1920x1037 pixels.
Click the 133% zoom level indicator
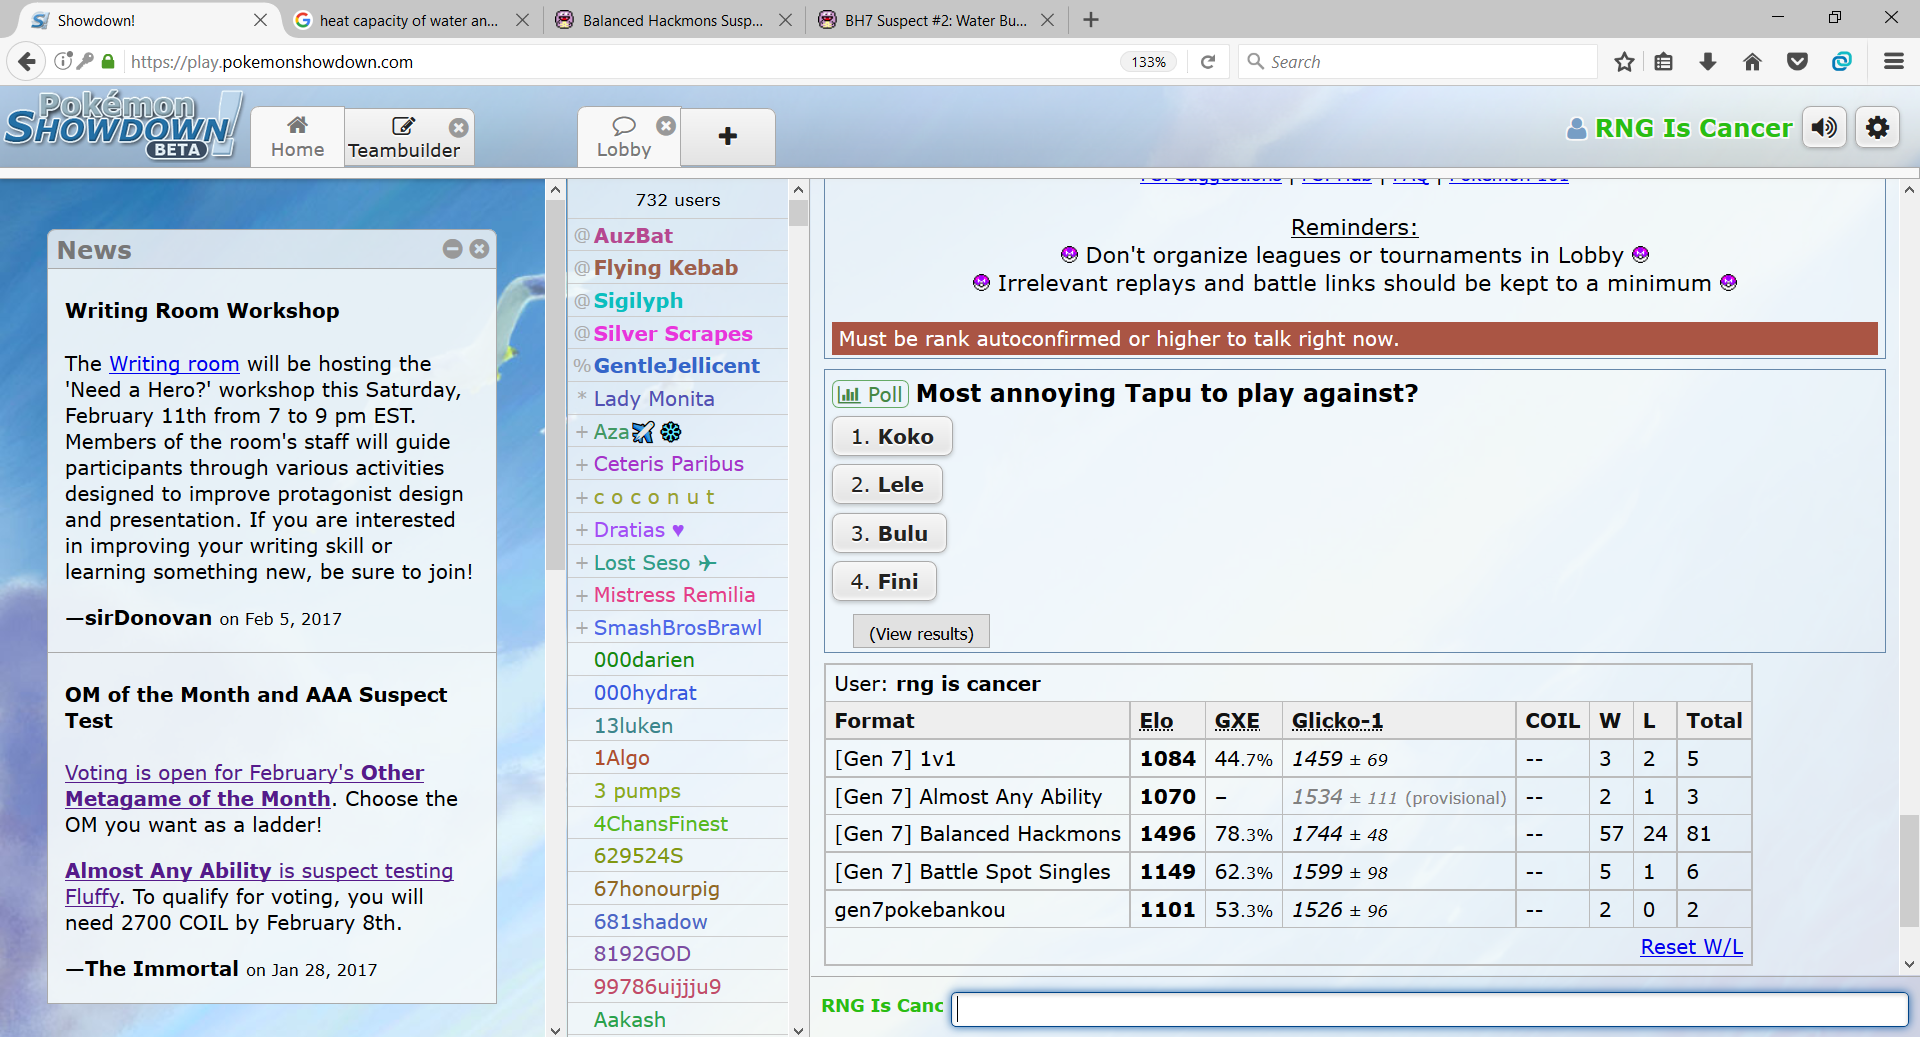click(1148, 62)
